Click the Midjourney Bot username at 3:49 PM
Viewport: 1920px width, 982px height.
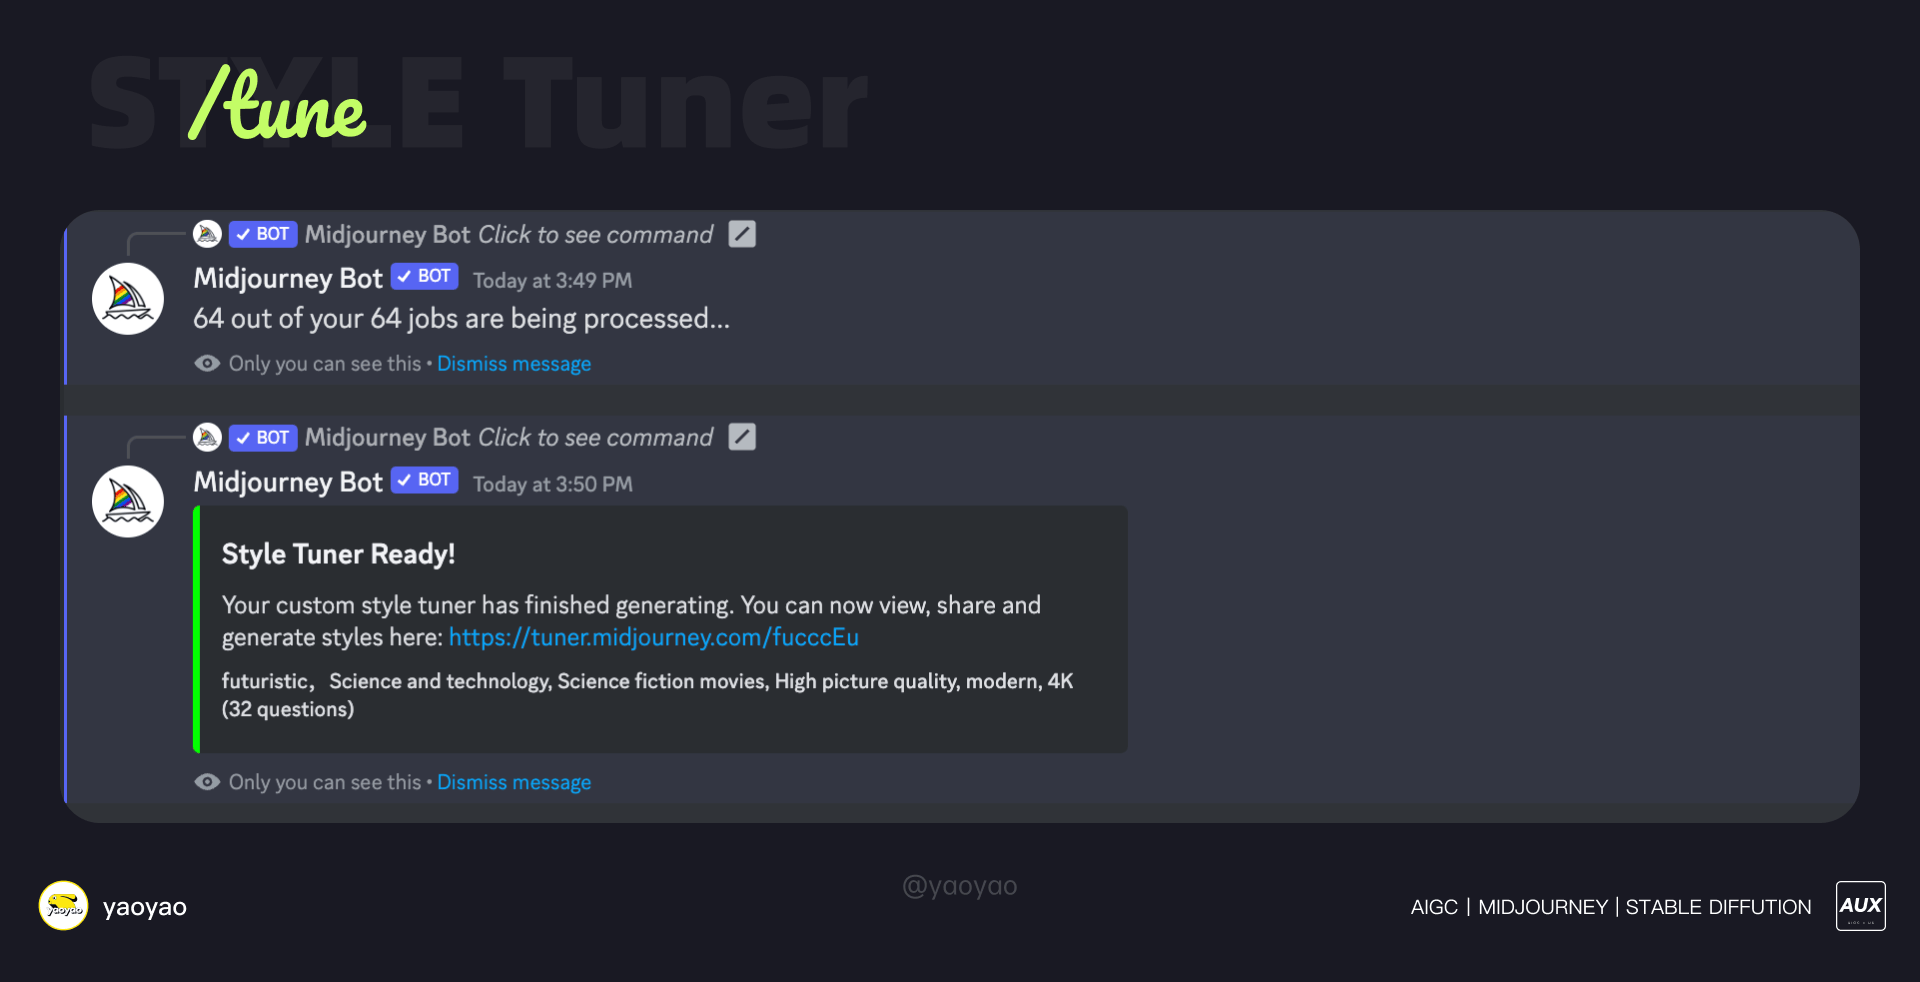[x=288, y=278]
